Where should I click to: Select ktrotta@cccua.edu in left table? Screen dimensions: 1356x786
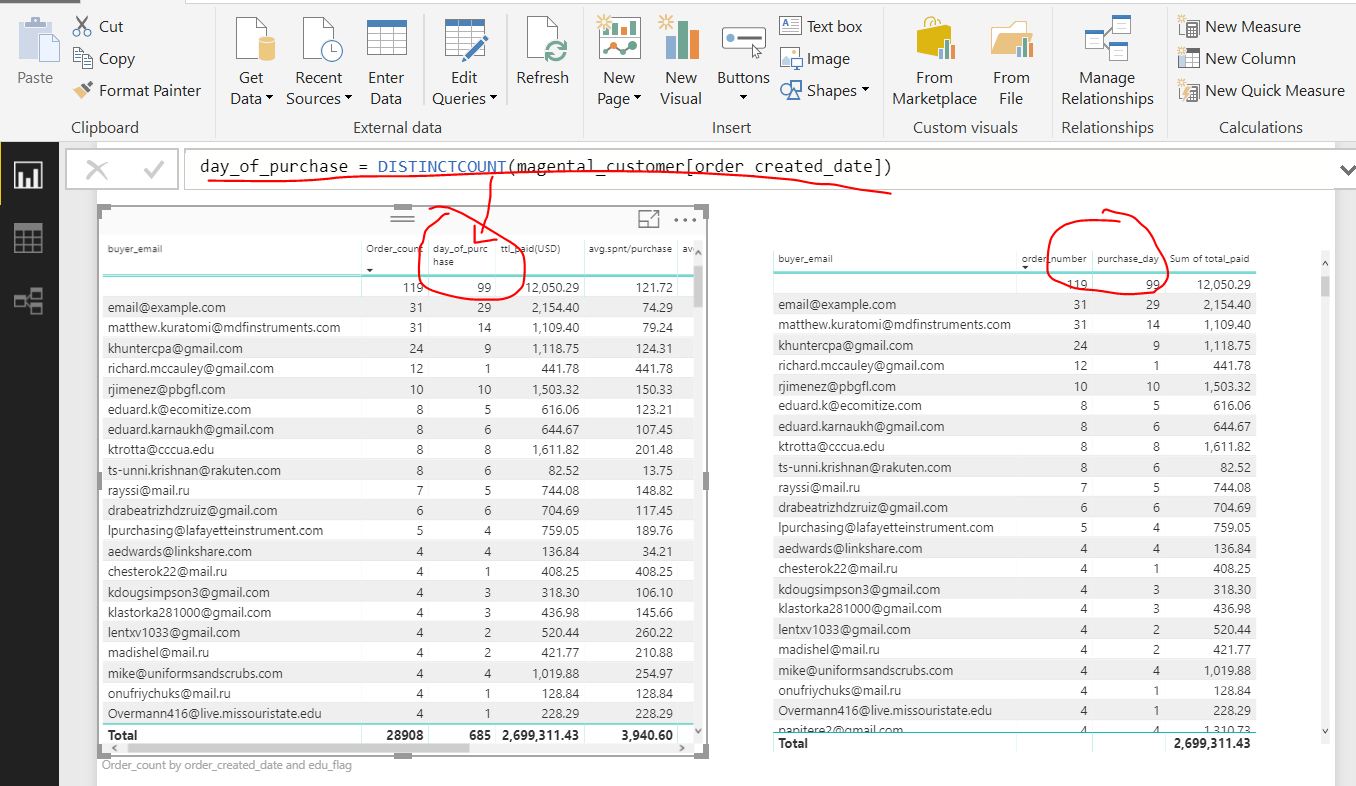tap(161, 450)
